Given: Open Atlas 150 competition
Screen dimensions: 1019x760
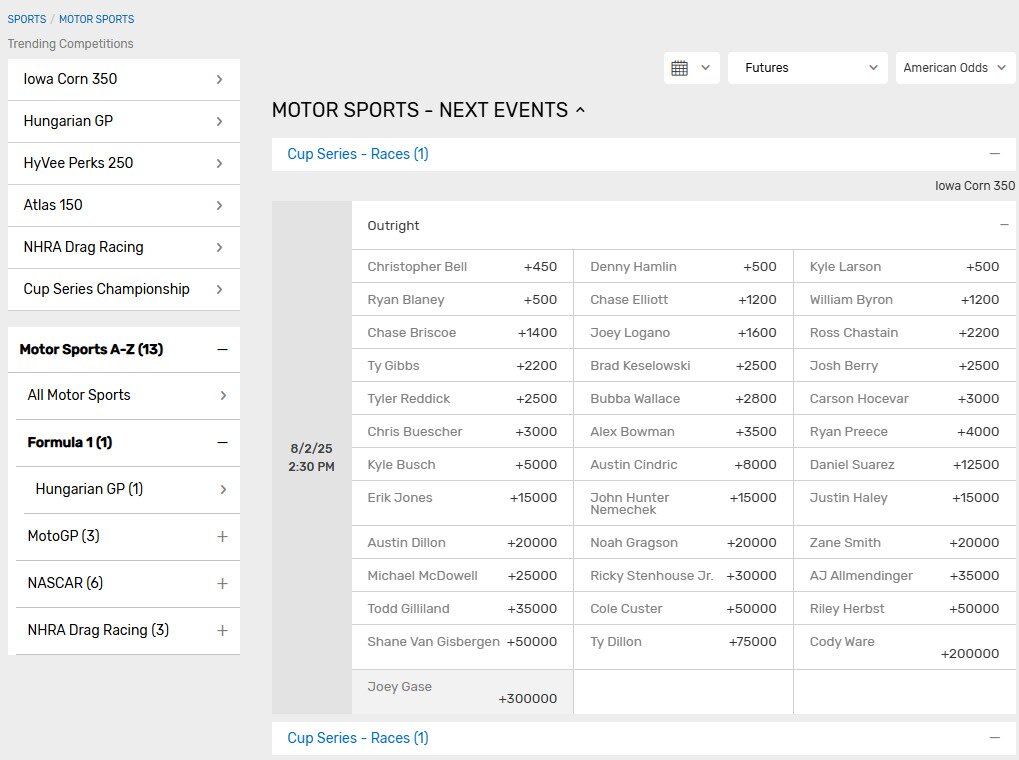Looking at the screenshot, I should [x=123, y=205].
